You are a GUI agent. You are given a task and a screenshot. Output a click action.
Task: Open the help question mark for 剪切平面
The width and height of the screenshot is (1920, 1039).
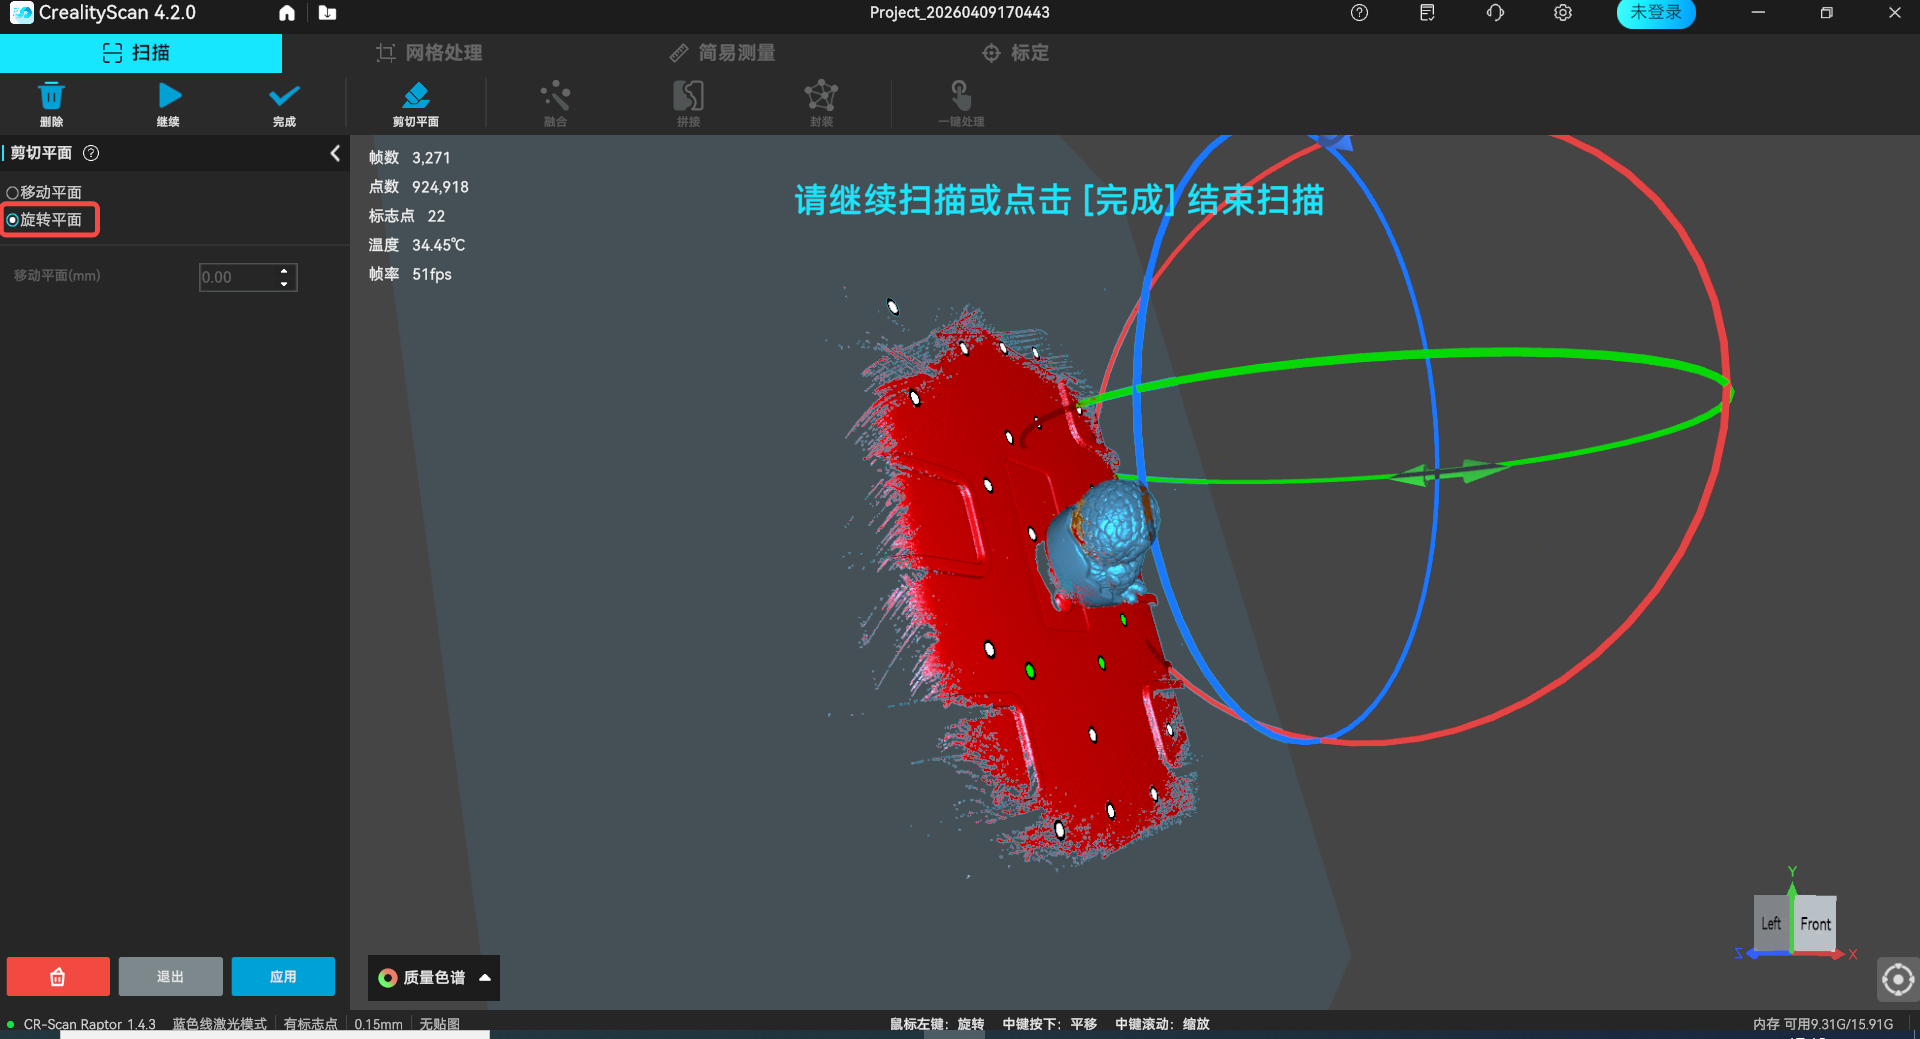point(90,153)
